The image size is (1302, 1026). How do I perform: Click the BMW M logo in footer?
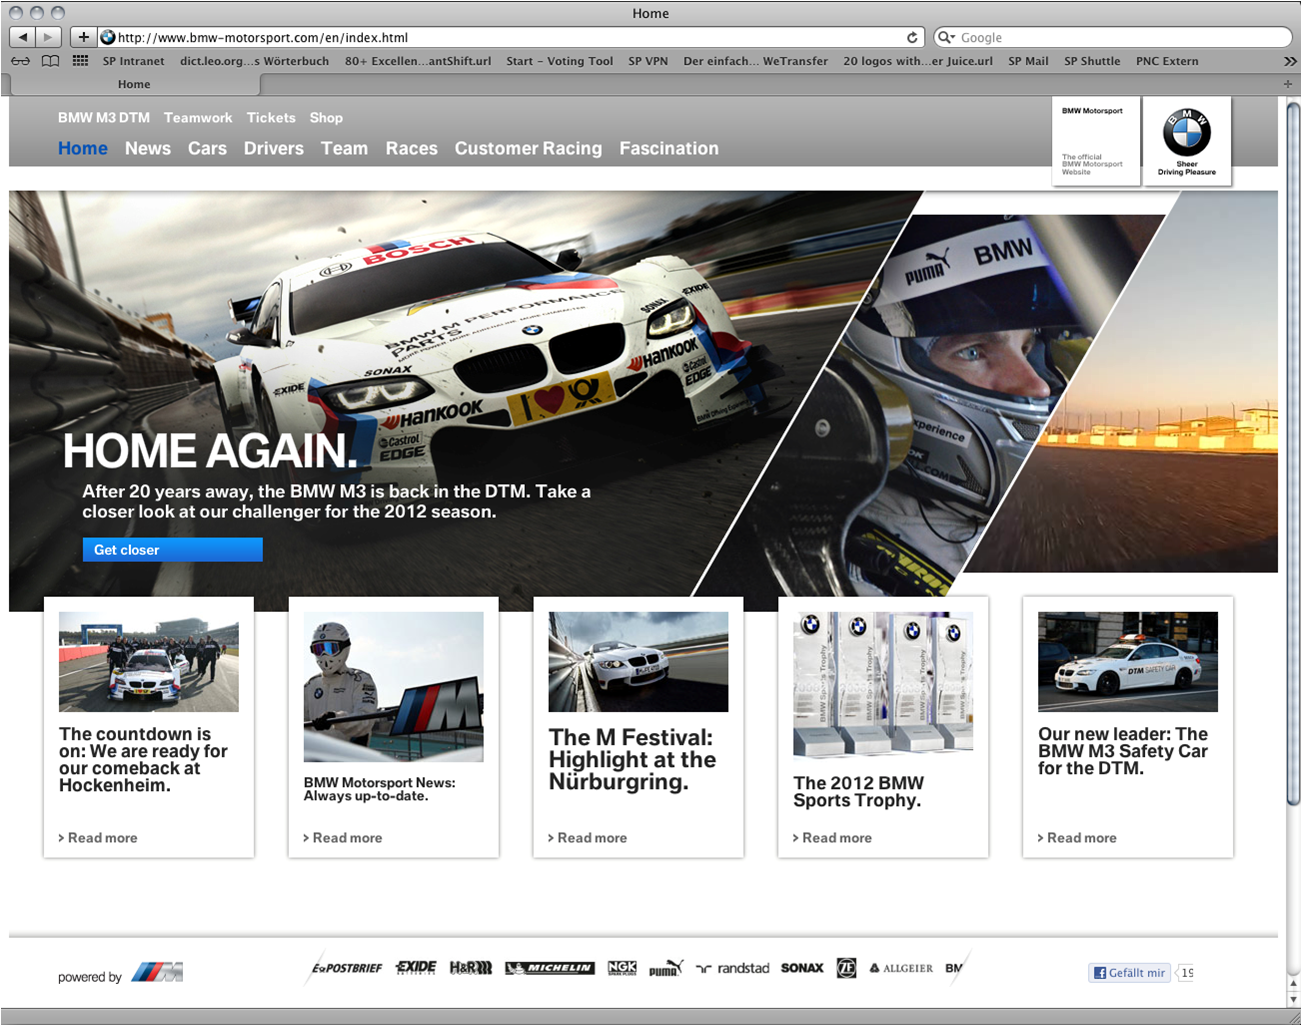tap(158, 972)
